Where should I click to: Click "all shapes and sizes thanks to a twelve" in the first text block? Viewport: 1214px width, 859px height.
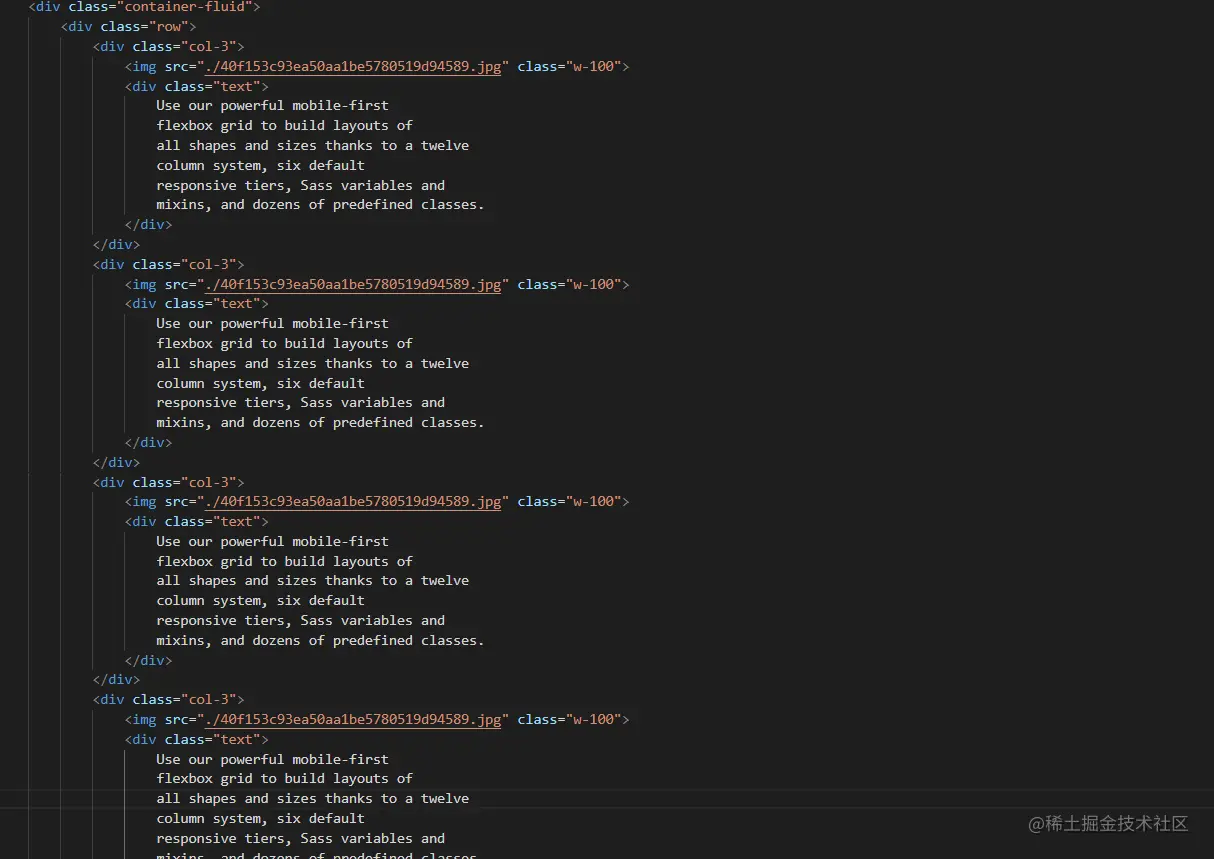312,145
